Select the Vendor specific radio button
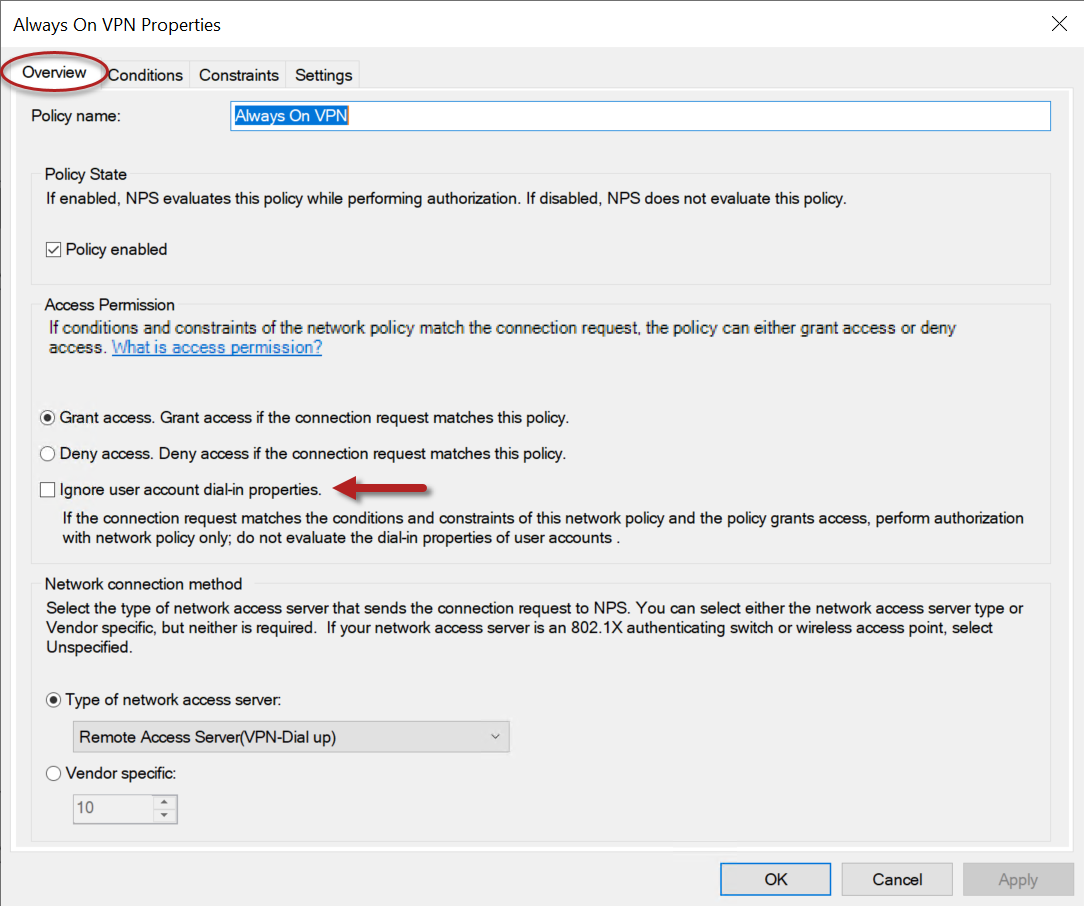This screenshot has width=1084, height=906. click(54, 773)
